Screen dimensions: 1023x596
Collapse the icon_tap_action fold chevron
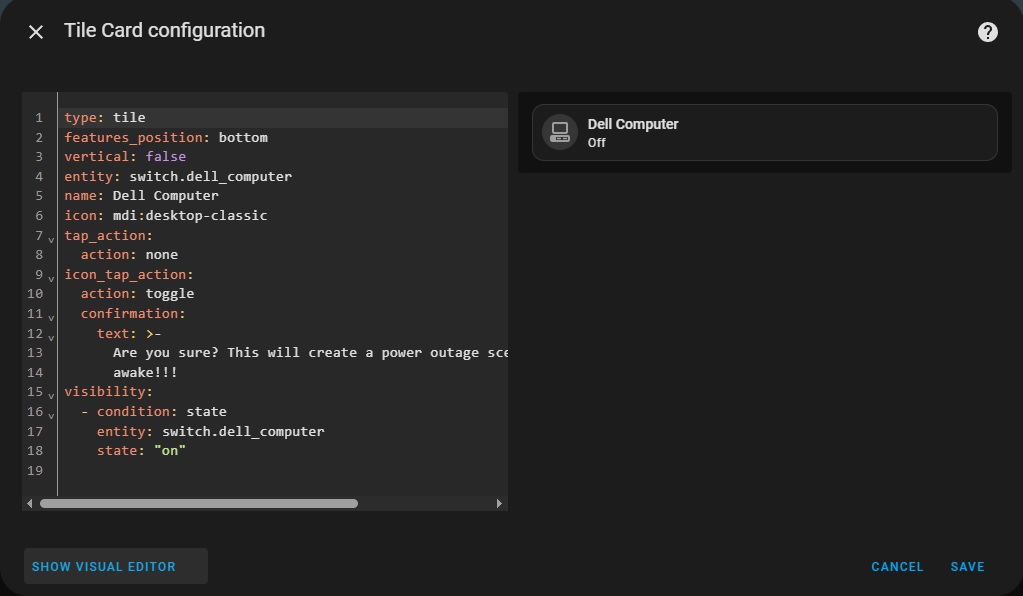51,279
